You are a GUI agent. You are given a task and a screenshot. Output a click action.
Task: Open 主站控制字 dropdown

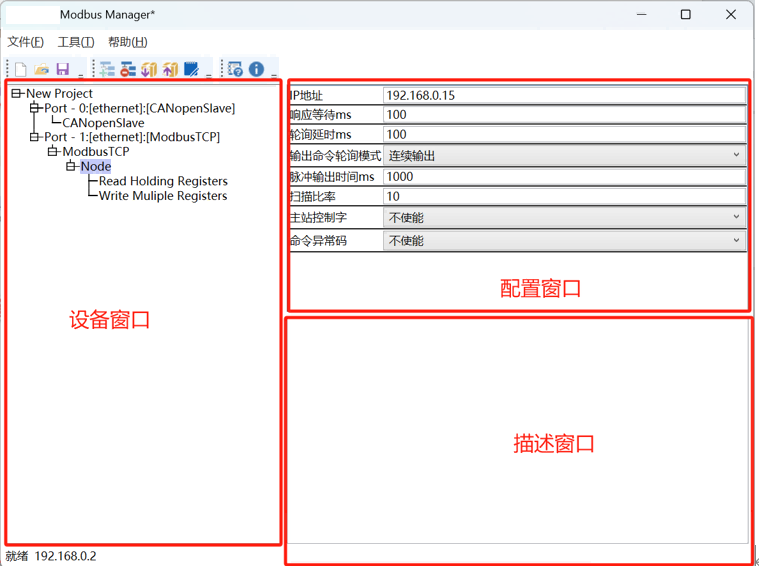564,217
